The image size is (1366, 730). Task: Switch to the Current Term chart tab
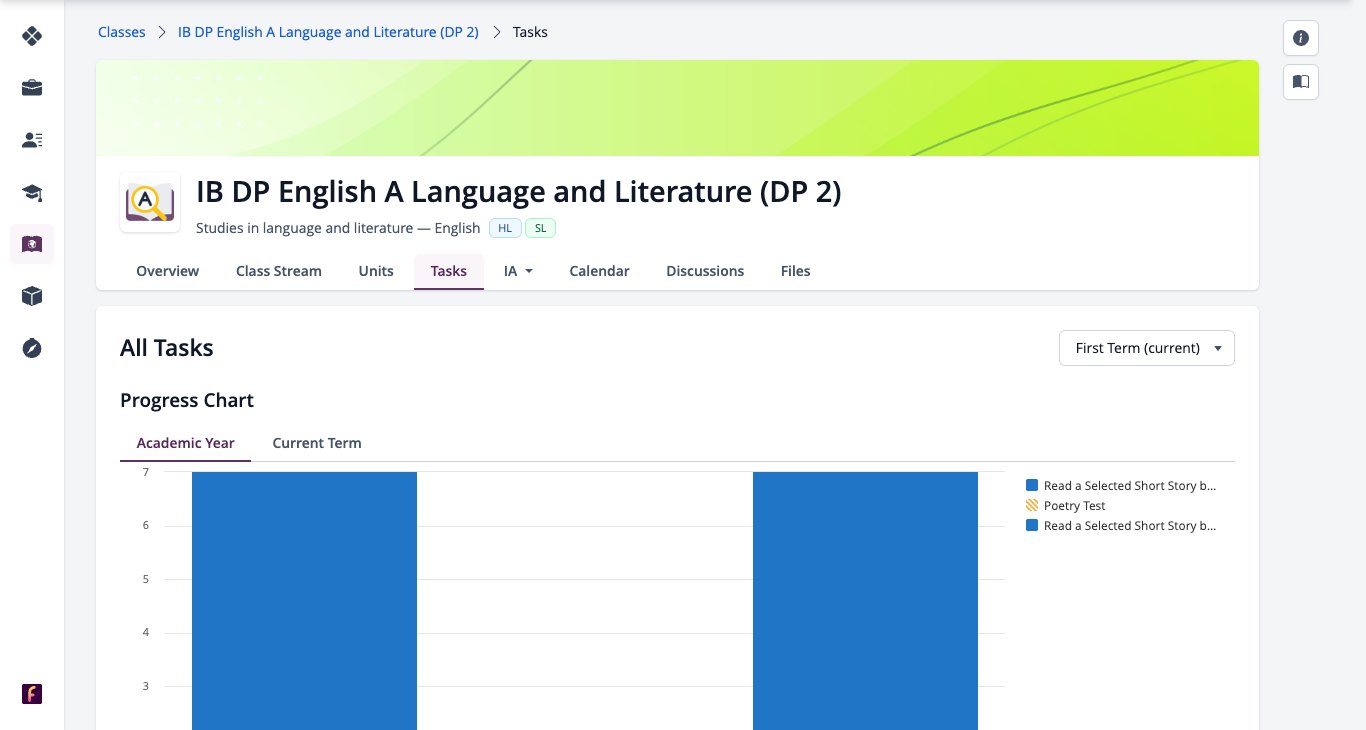coord(317,443)
